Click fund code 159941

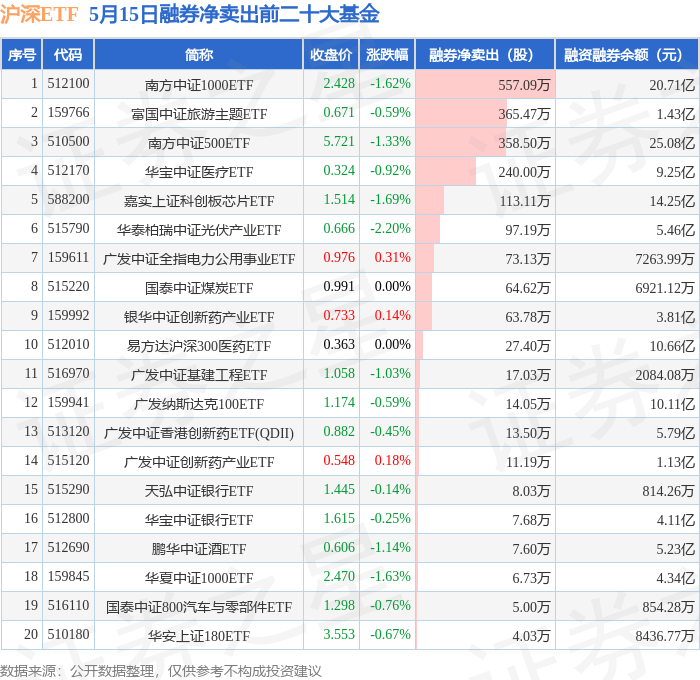(68, 403)
